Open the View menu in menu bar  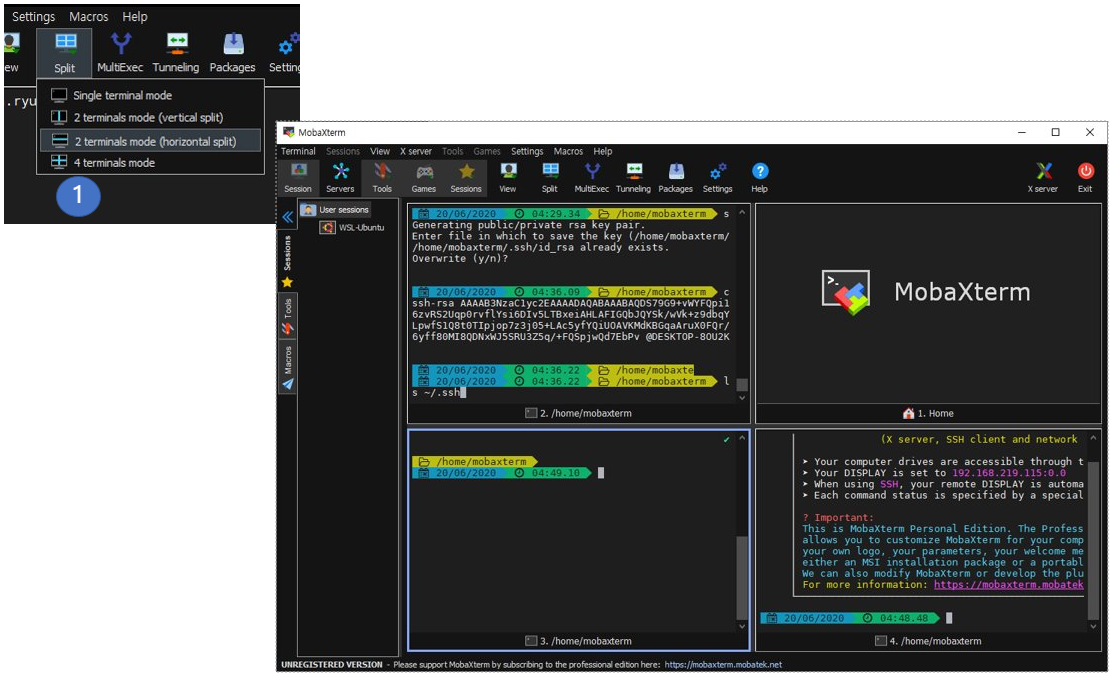[x=380, y=151]
